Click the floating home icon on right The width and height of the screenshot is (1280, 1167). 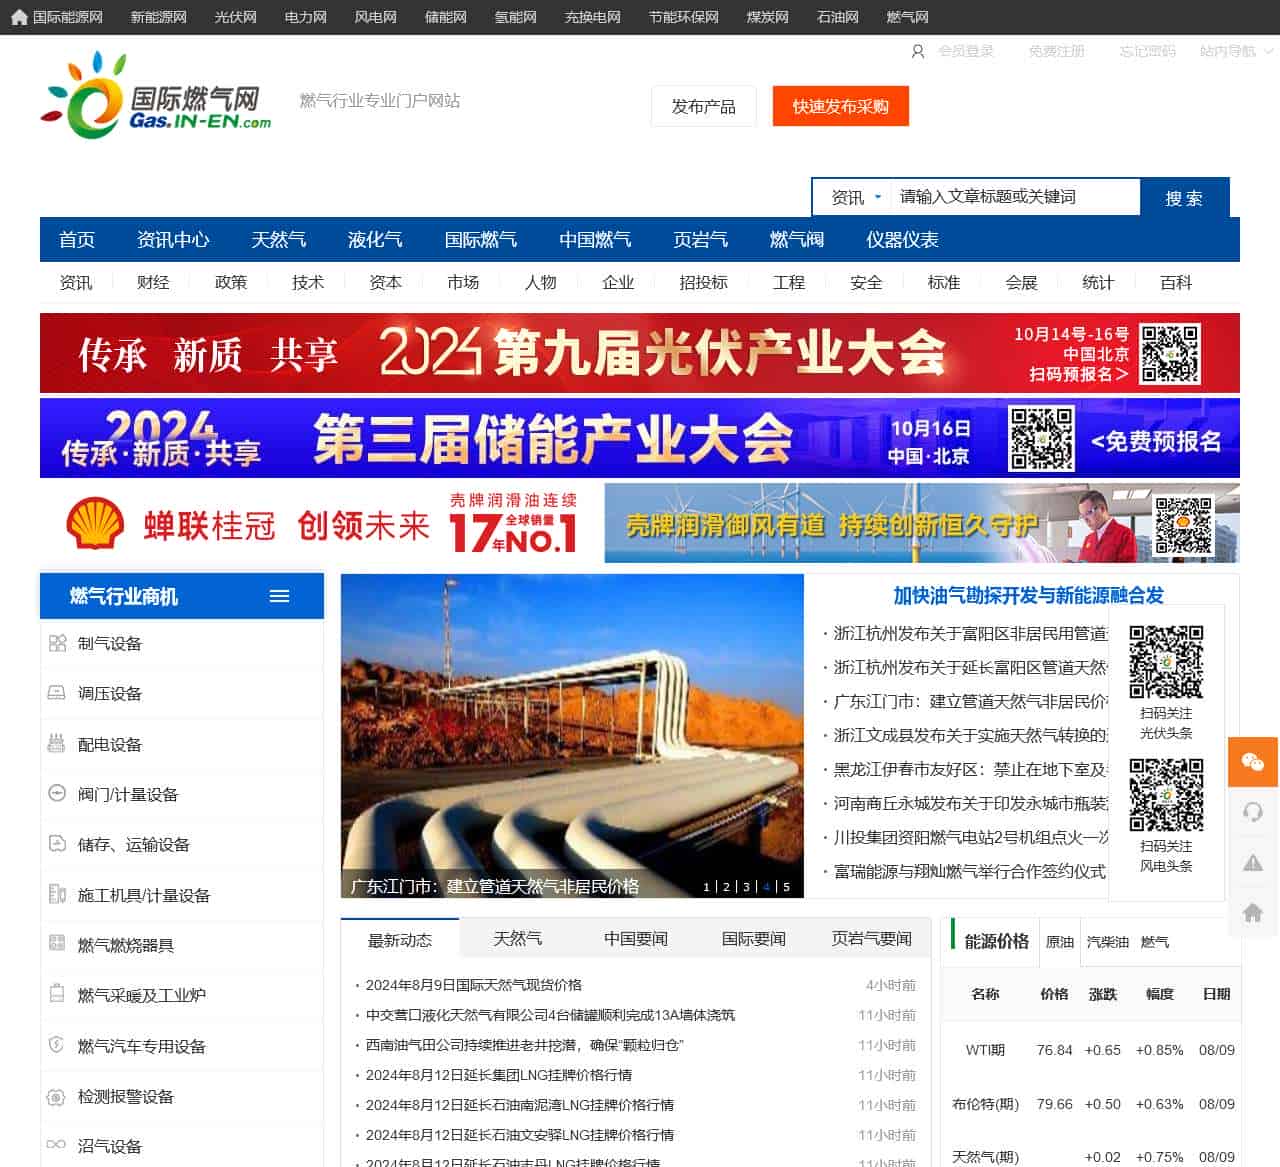(x=1253, y=912)
